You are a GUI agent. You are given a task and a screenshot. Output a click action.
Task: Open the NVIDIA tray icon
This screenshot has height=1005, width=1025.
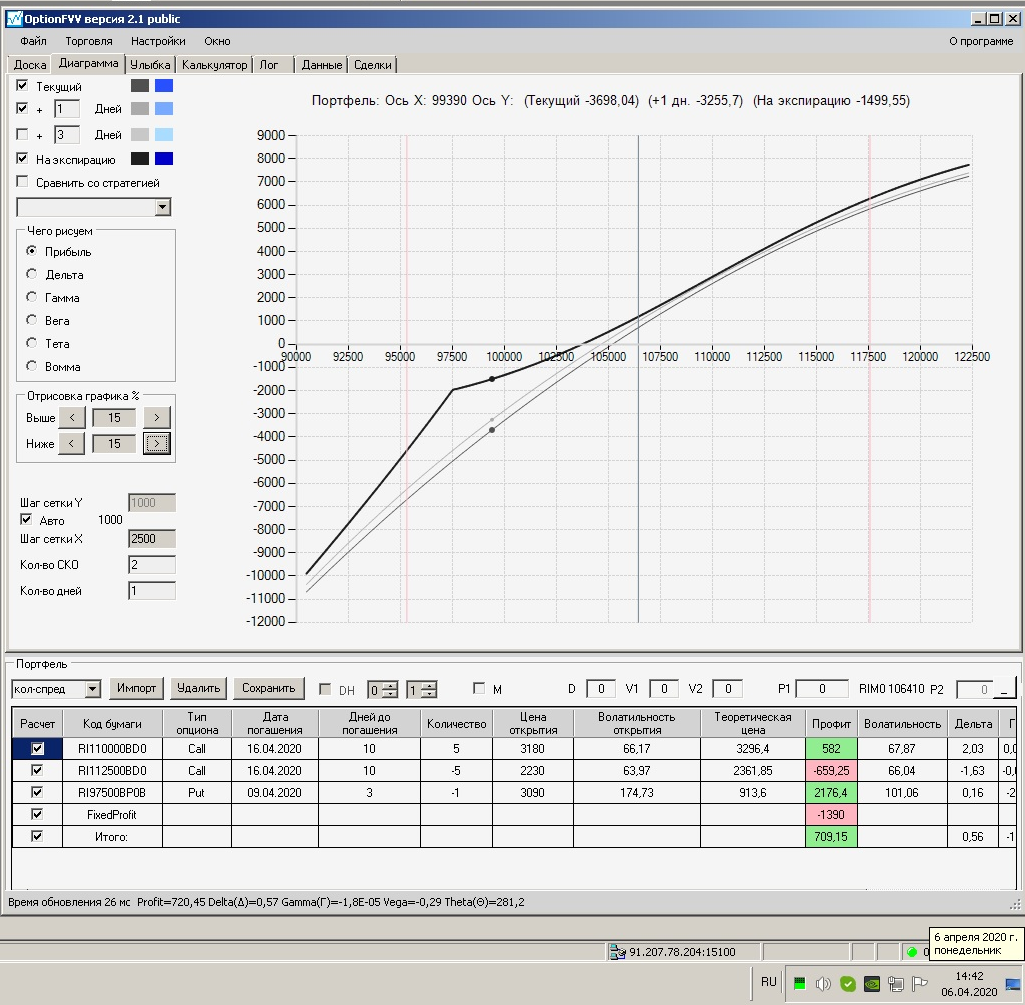pos(871,983)
